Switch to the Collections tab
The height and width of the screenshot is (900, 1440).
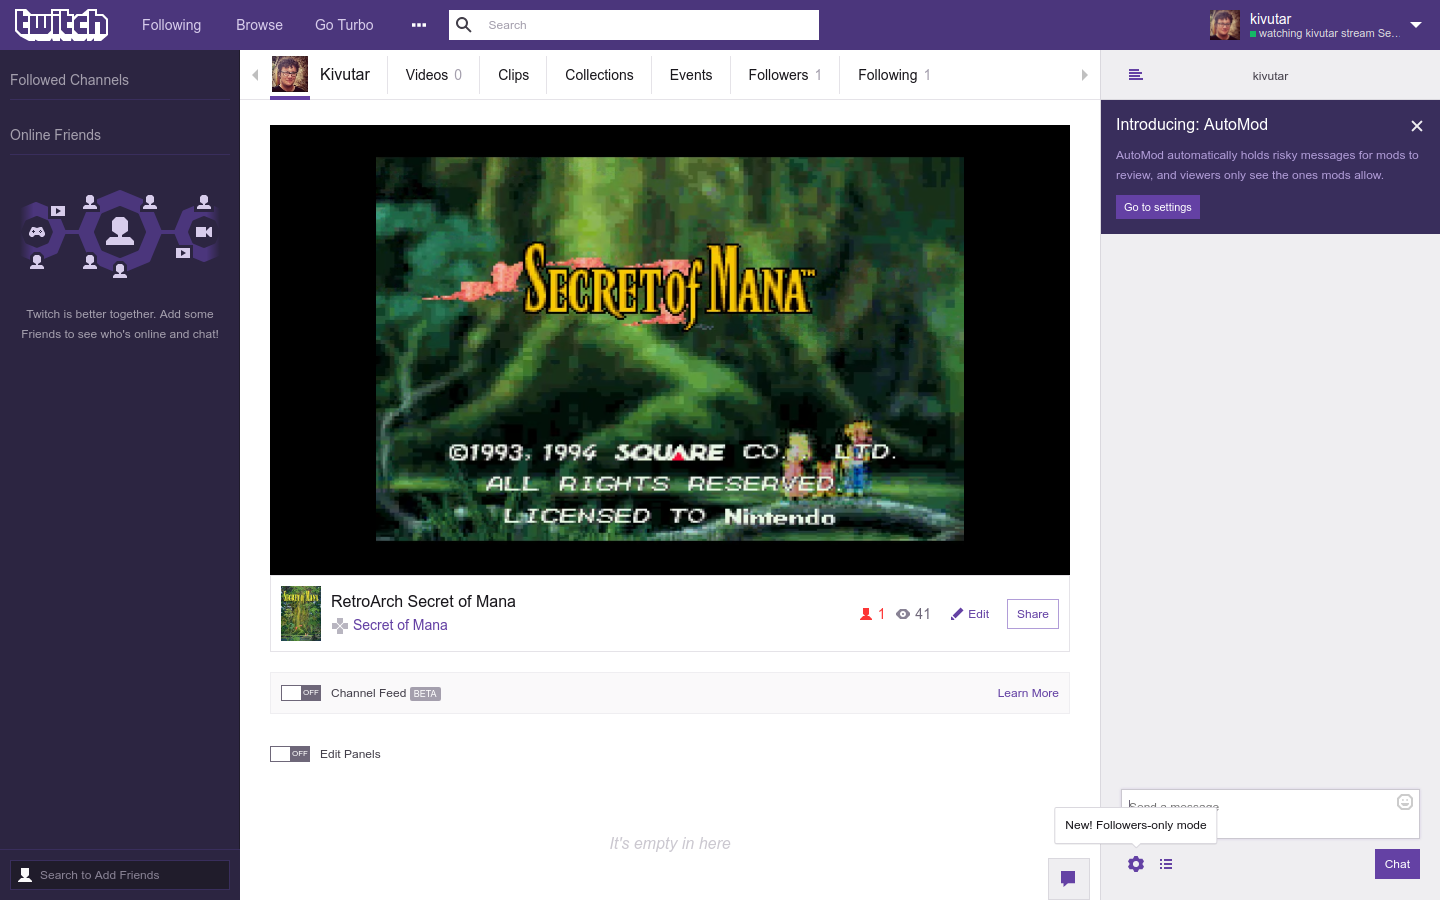click(599, 75)
